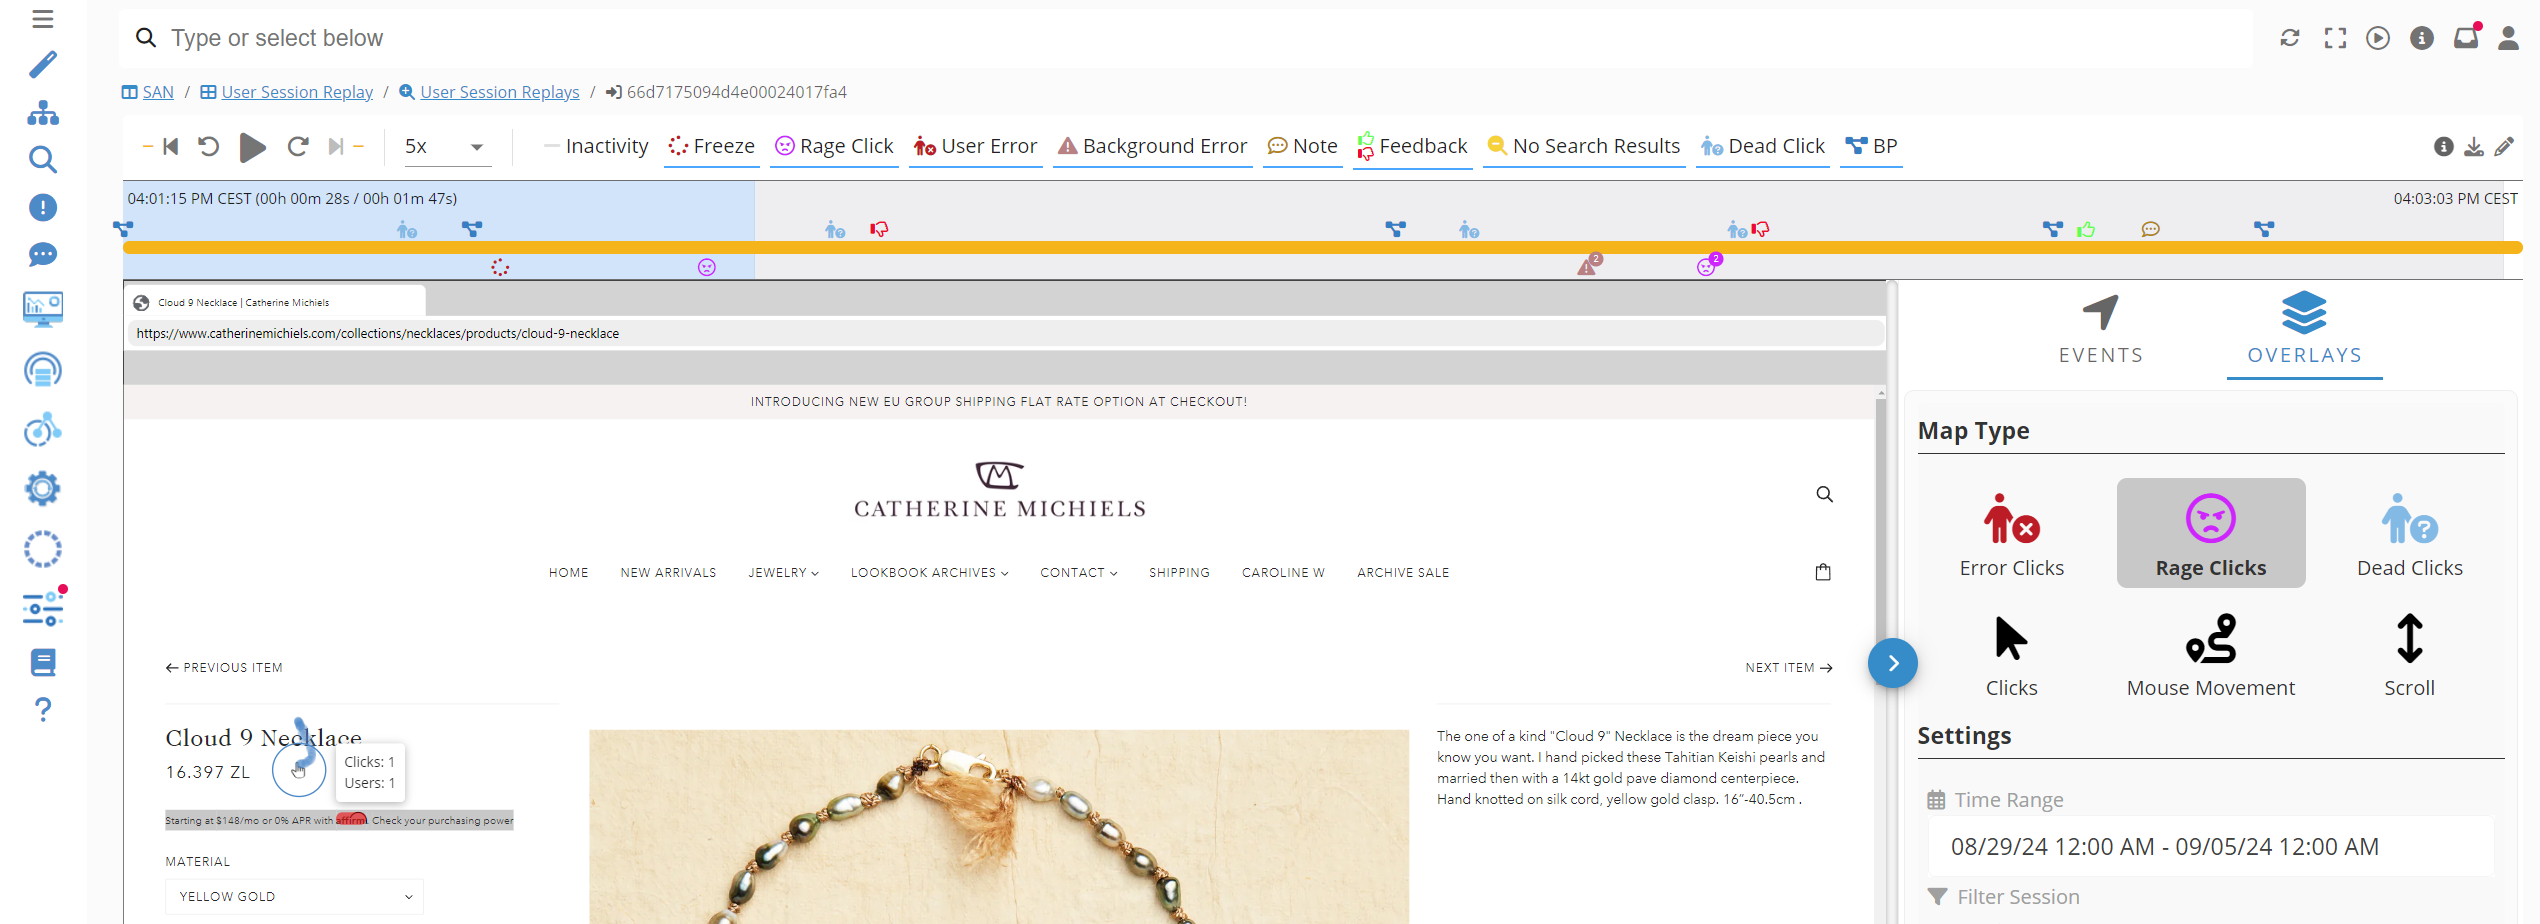The width and height of the screenshot is (2540, 924).
Task: Open the 5x playback speed dropdown
Action: [444, 147]
